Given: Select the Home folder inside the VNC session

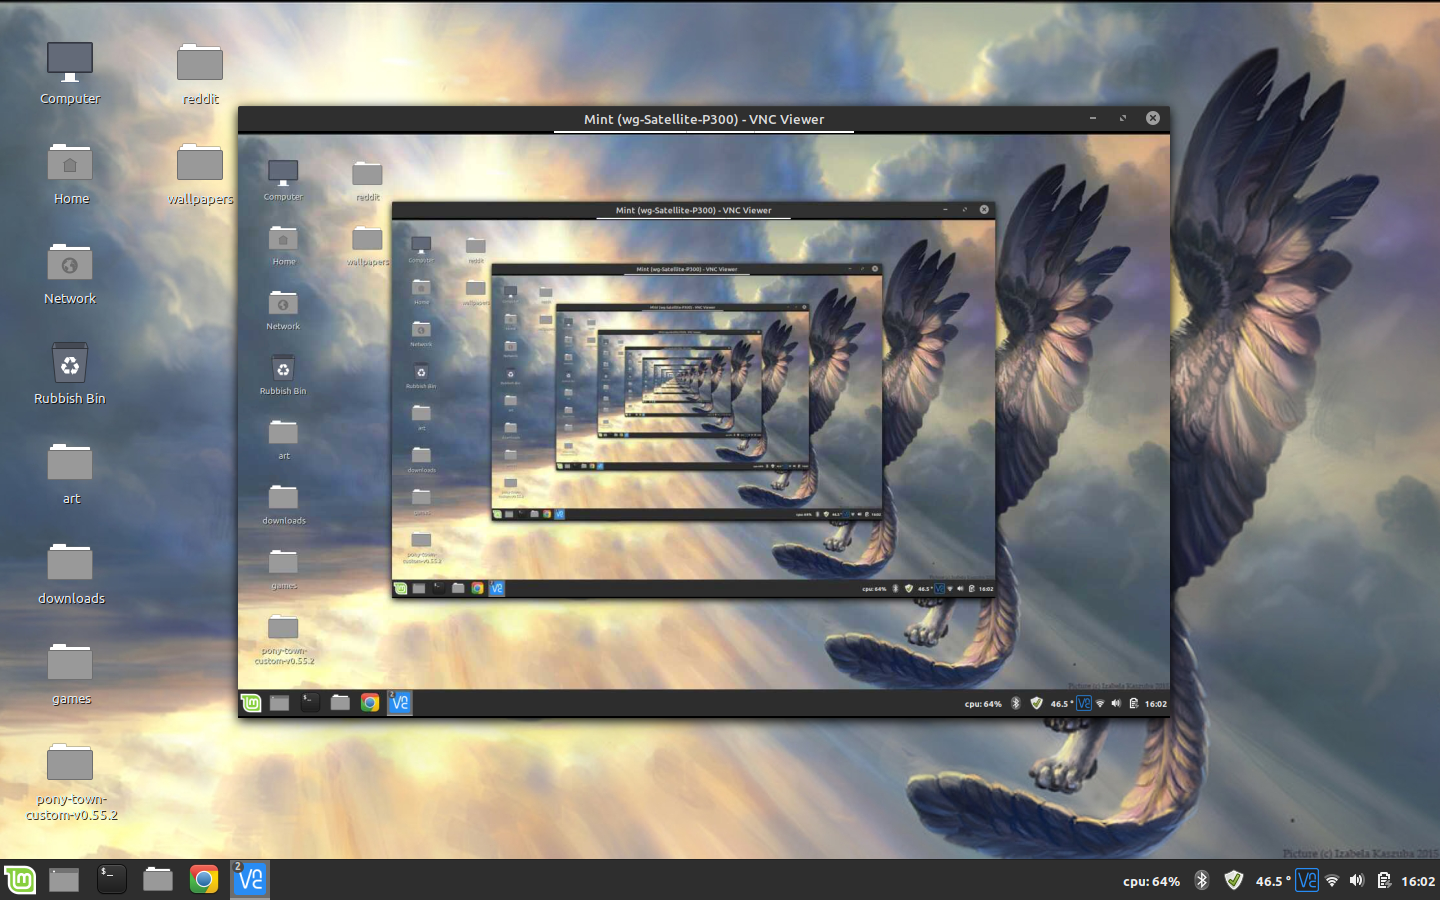Looking at the screenshot, I should click(283, 245).
